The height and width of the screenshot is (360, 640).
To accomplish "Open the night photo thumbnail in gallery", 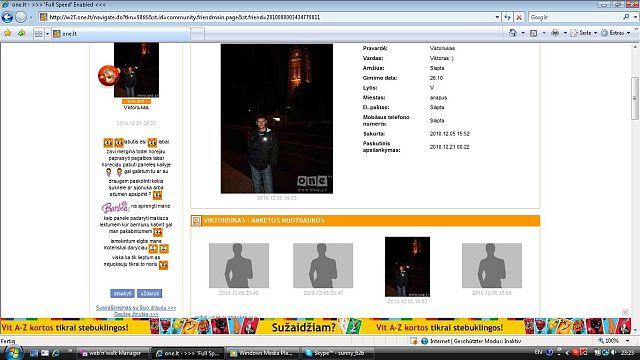I will (x=407, y=267).
